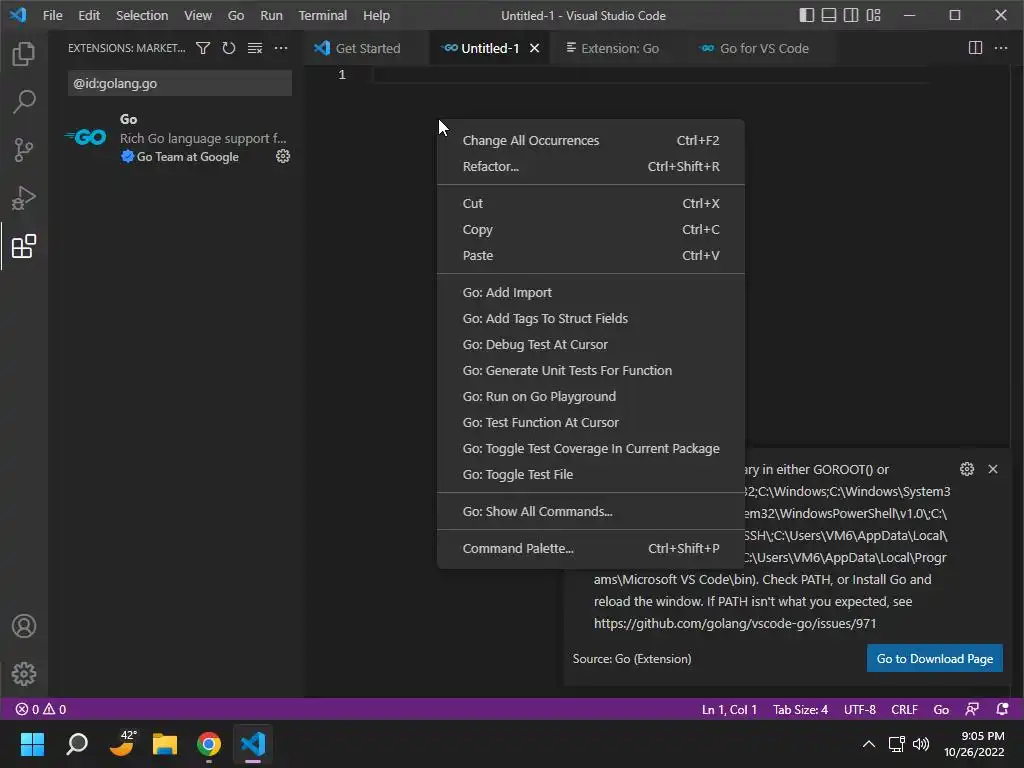Open the vscode-go issues 971 link

735,624
